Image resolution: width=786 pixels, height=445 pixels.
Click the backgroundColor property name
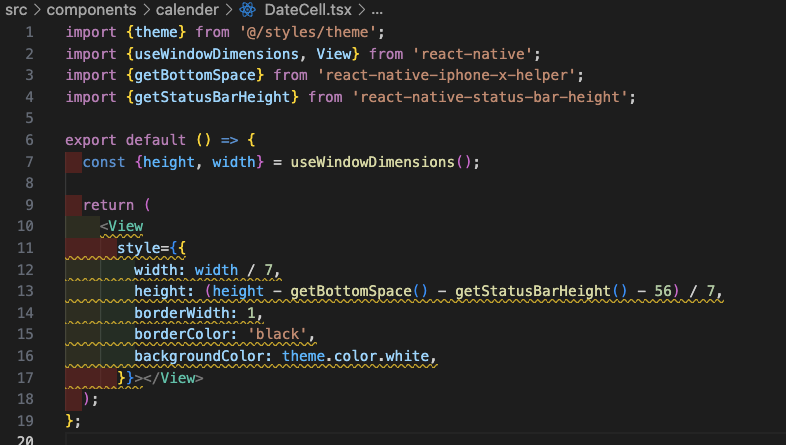coord(199,356)
